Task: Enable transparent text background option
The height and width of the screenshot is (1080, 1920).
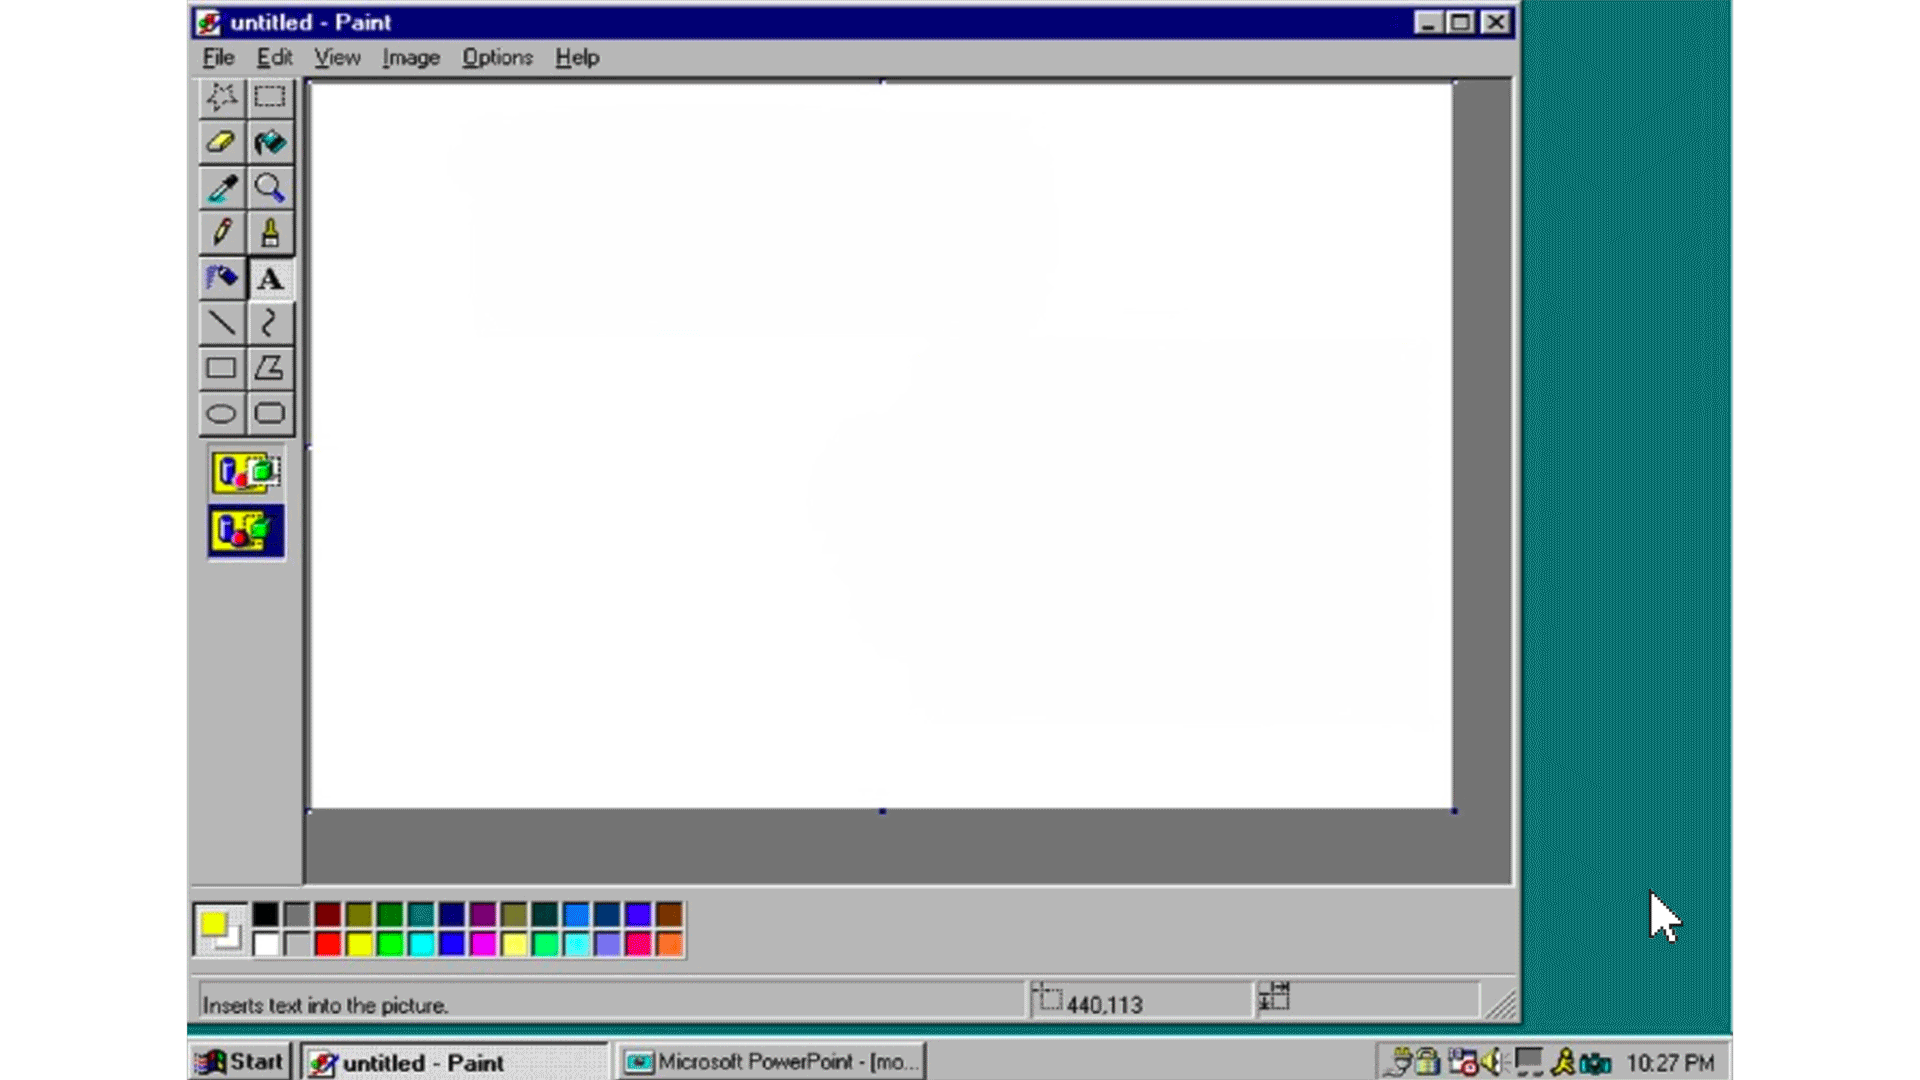Action: click(x=246, y=531)
